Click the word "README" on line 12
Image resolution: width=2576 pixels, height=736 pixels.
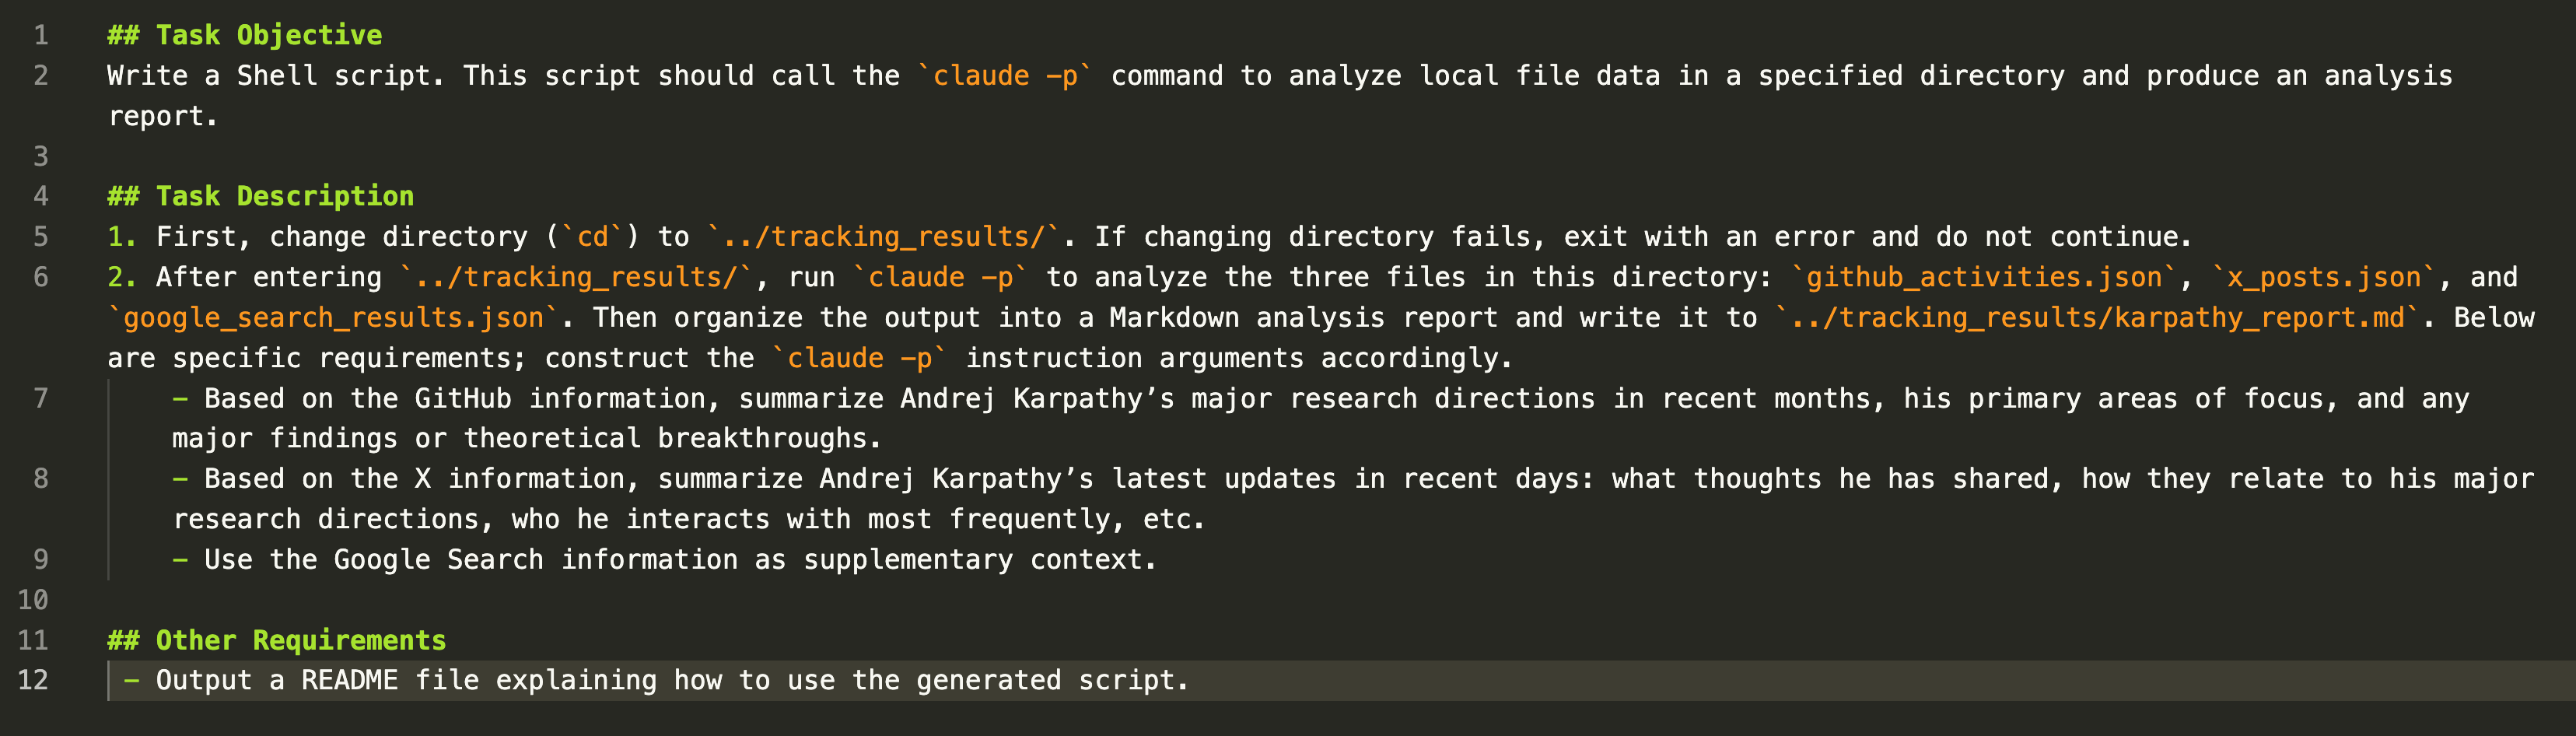click(349, 681)
